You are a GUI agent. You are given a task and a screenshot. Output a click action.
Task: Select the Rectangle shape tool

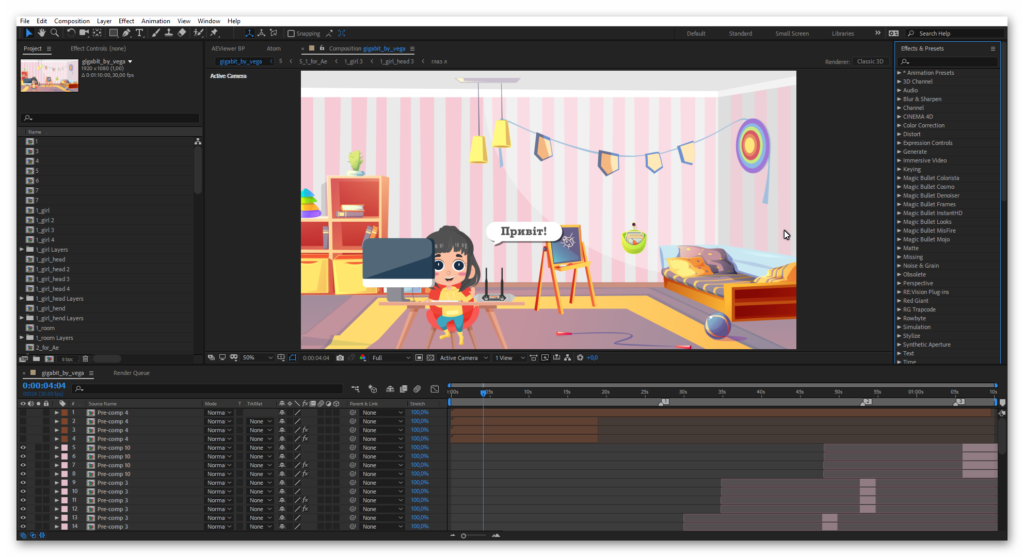pos(114,33)
